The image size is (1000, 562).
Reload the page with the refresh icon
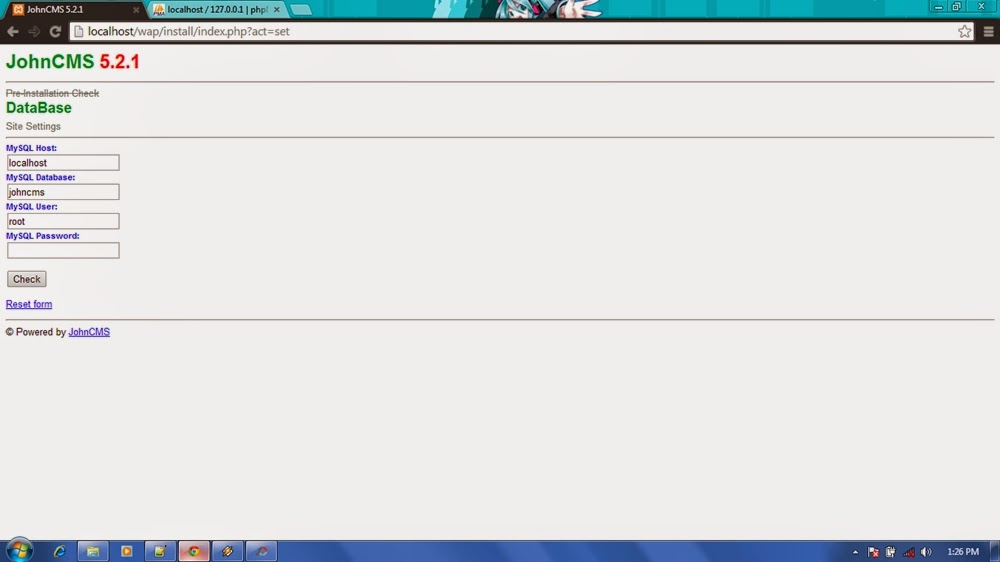(x=55, y=31)
